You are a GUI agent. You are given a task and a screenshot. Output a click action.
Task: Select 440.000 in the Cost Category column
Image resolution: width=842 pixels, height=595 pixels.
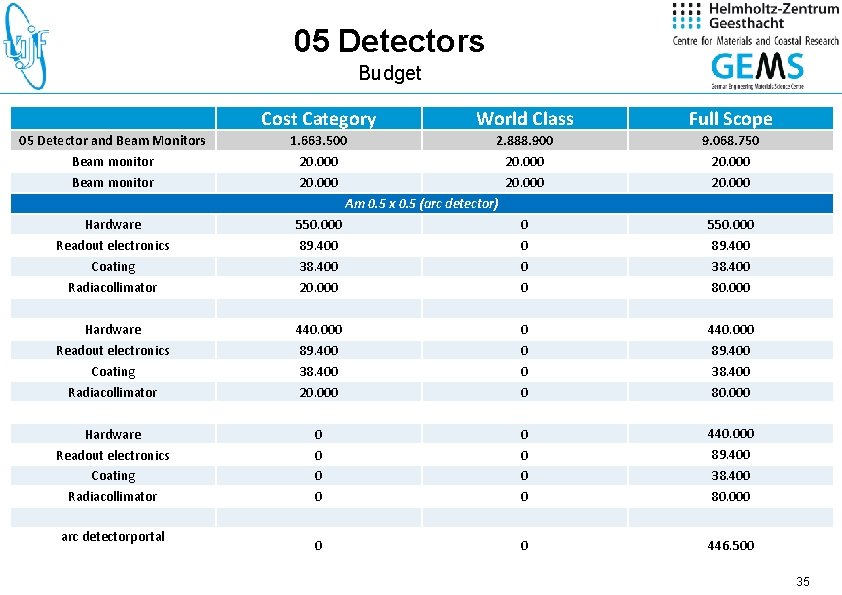(318, 329)
